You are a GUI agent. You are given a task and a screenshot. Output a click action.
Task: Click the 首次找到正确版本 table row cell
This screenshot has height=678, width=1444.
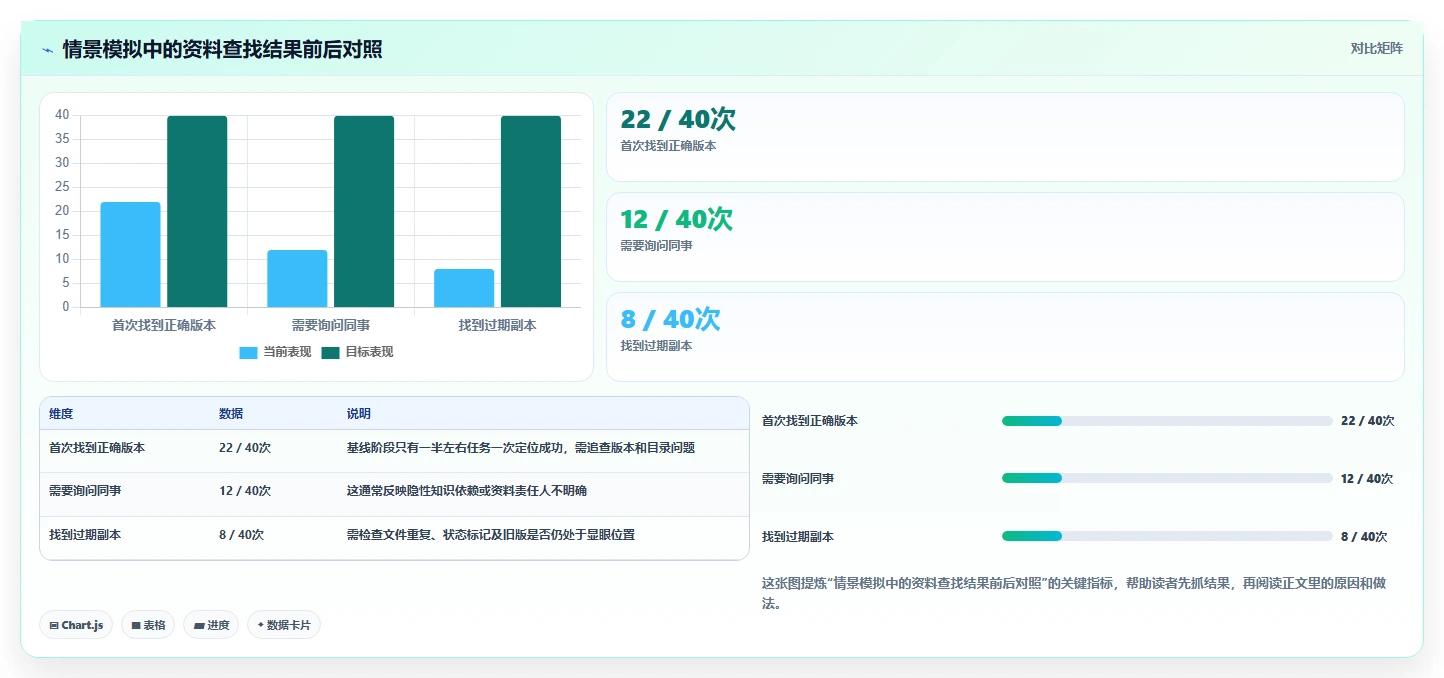97,448
